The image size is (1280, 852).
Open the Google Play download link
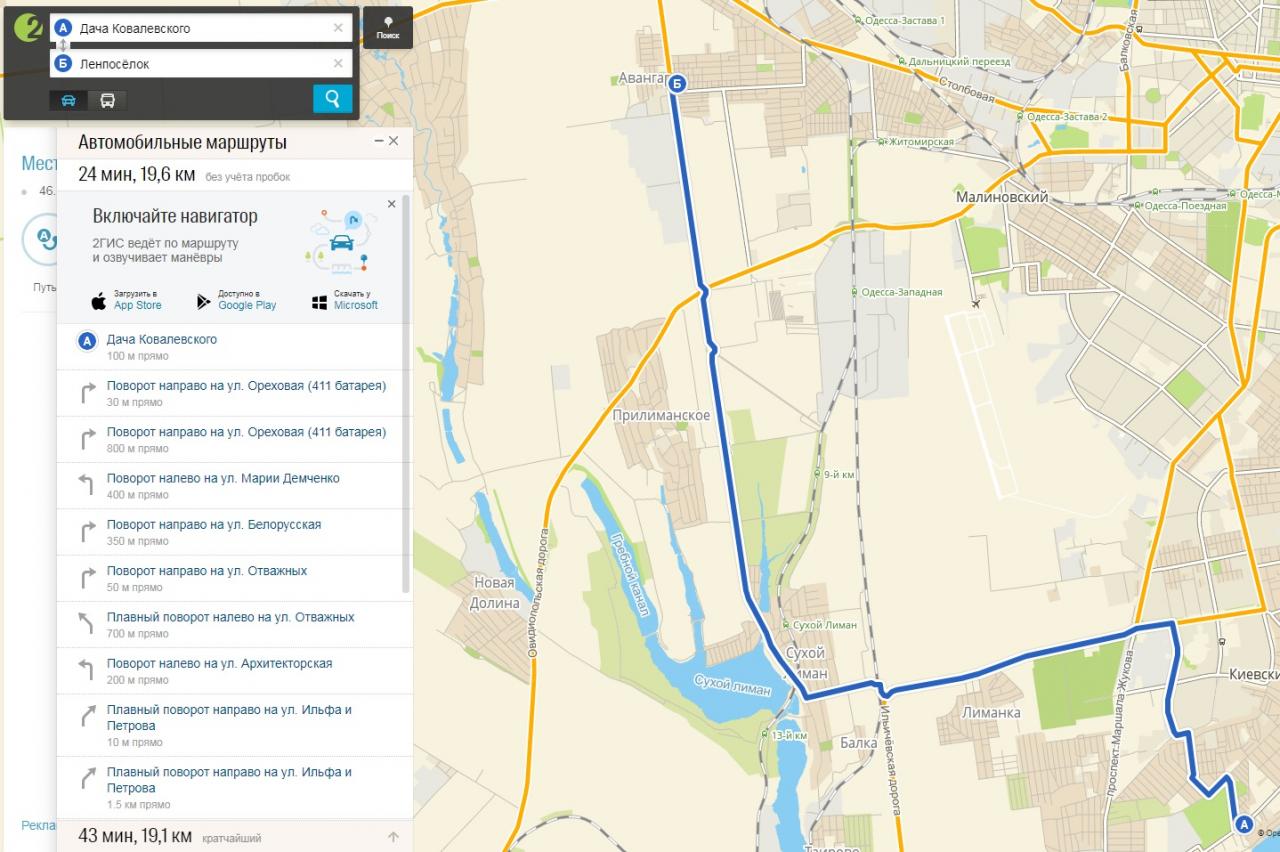pyautogui.click(x=237, y=300)
